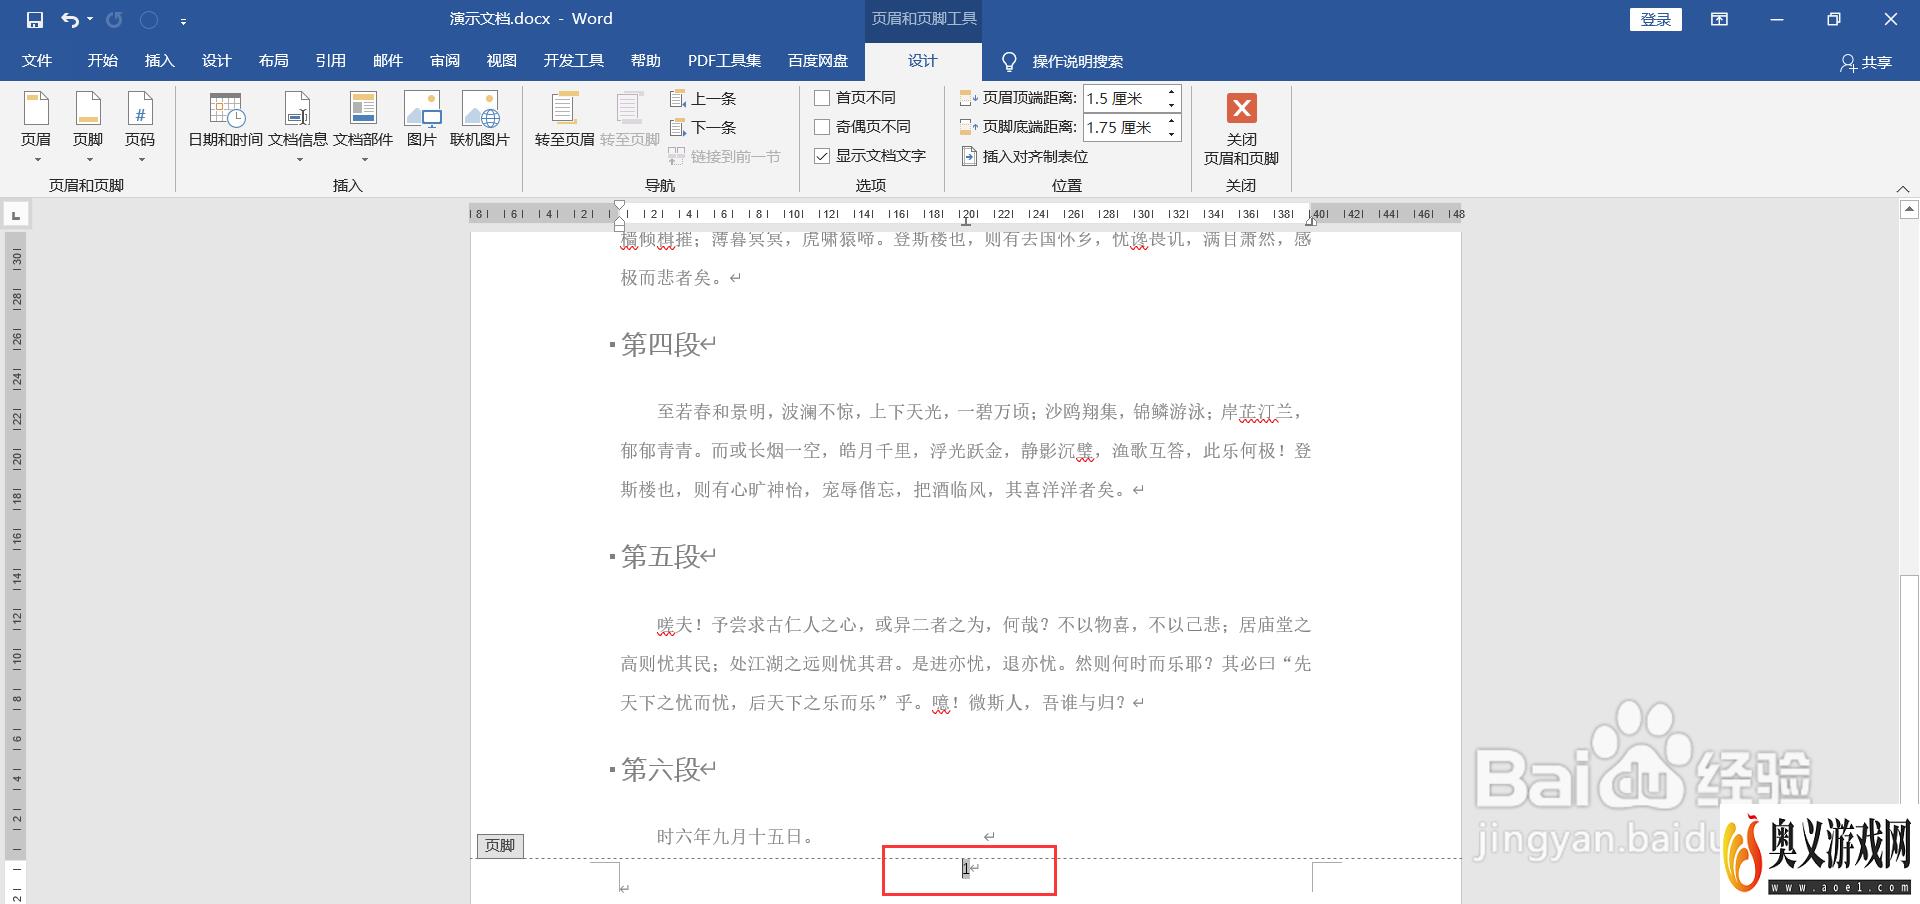Click 页眉顶端距离 value field
This screenshot has height=904, width=1920.
click(x=1122, y=98)
